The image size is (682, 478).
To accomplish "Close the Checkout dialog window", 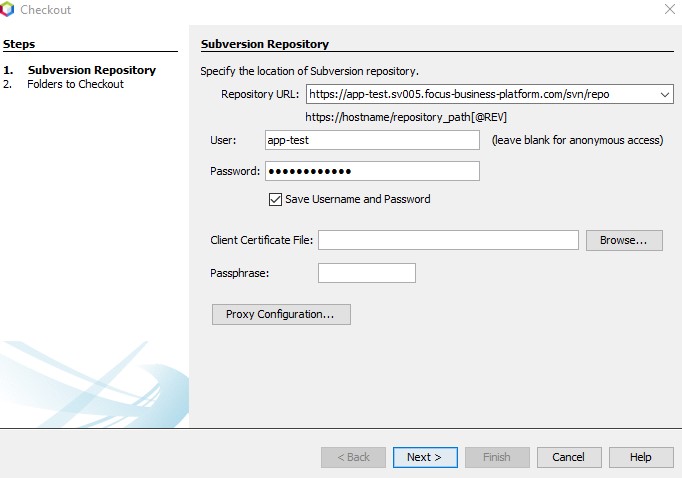I will (670, 9).
